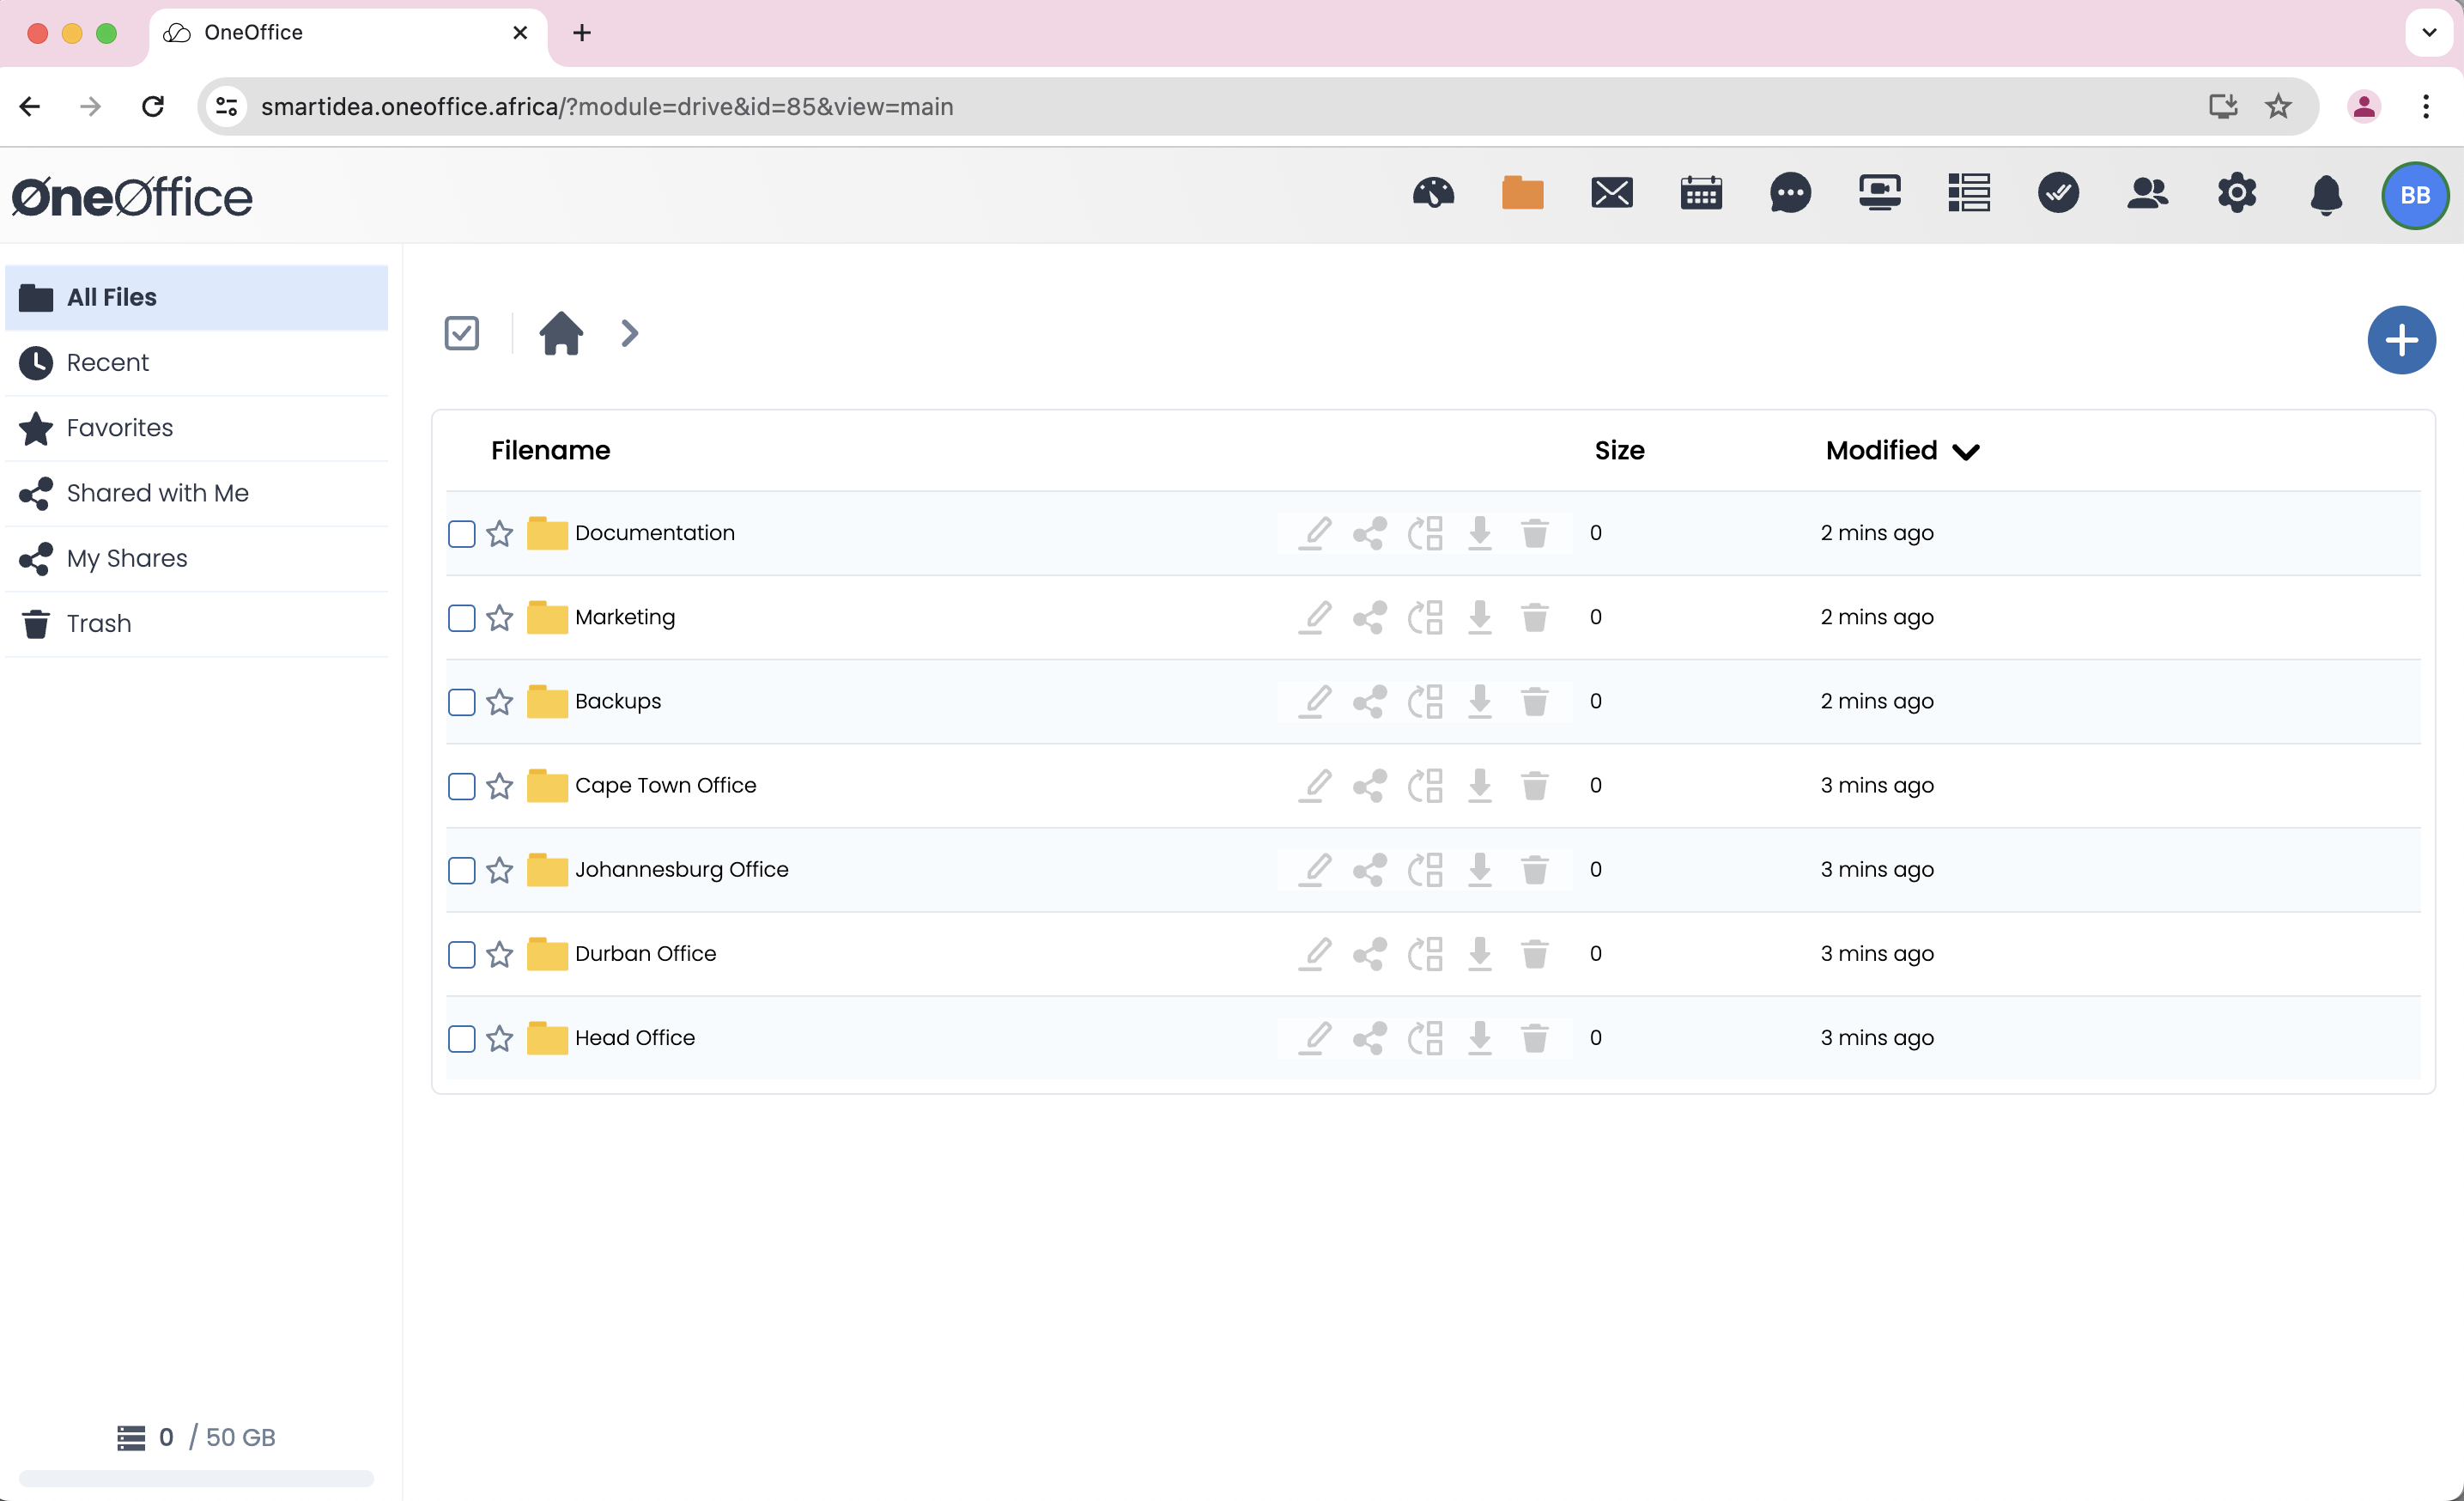2464x1501 pixels.
Task: Open the dashboard gauge icon
Action: [1433, 193]
